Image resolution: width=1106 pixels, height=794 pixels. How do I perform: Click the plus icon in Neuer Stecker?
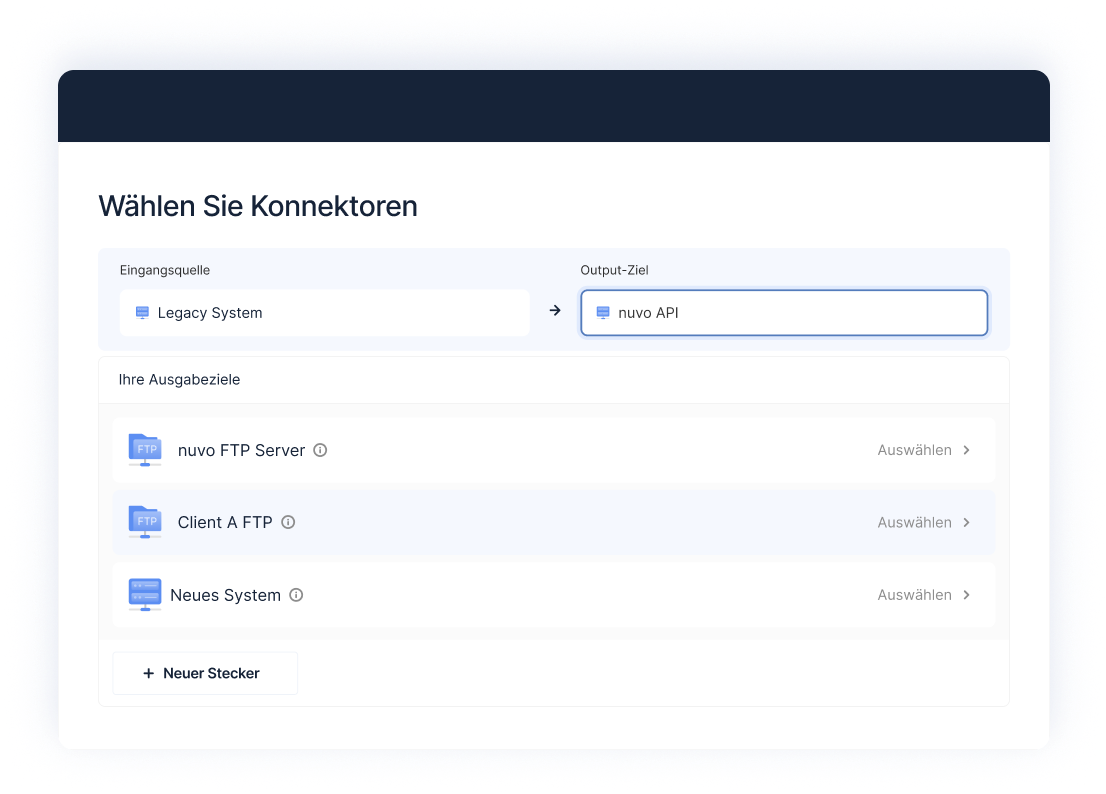pyautogui.click(x=148, y=673)
